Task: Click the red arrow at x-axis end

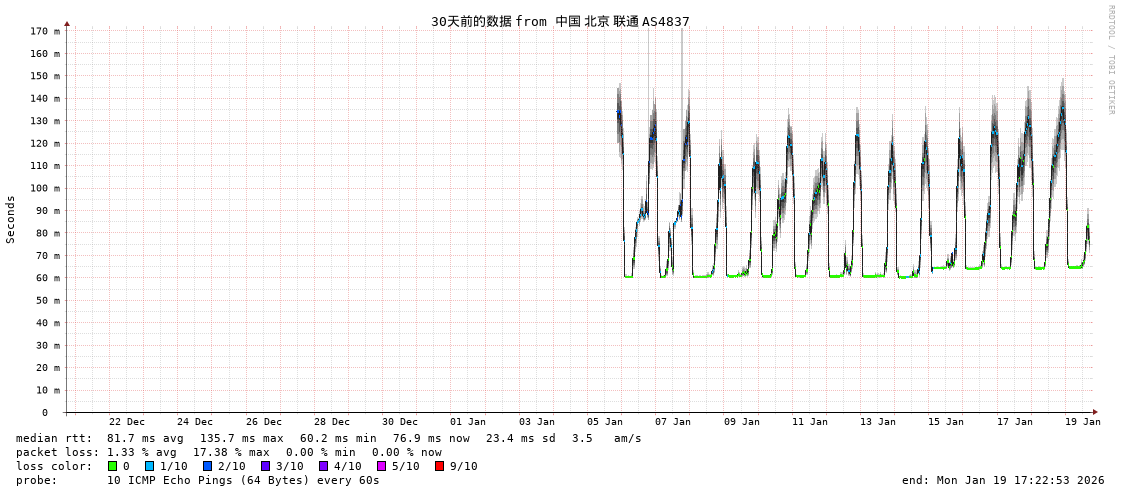Action: coord(1096,413)
